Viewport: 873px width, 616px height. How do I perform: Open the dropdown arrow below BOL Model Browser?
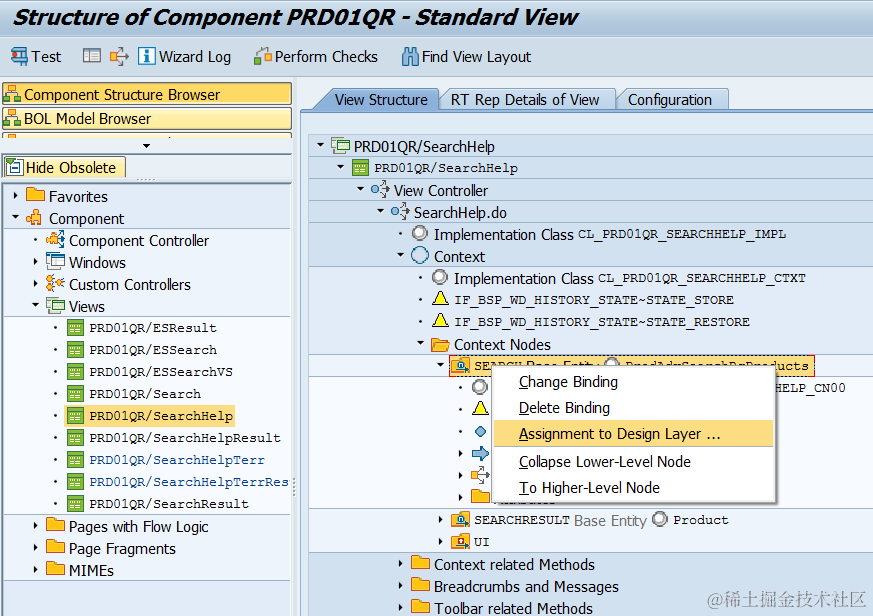pos(146,146)
